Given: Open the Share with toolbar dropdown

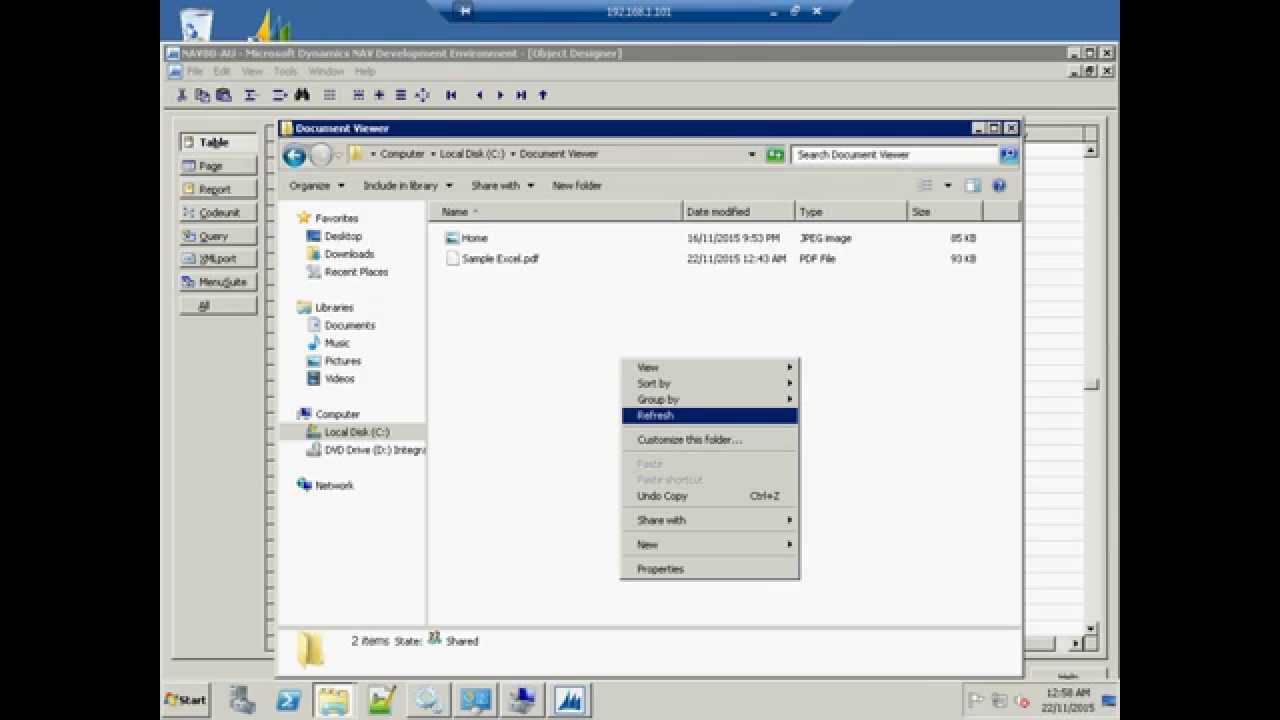Looking at the screenshot, I should click(502, 186).
